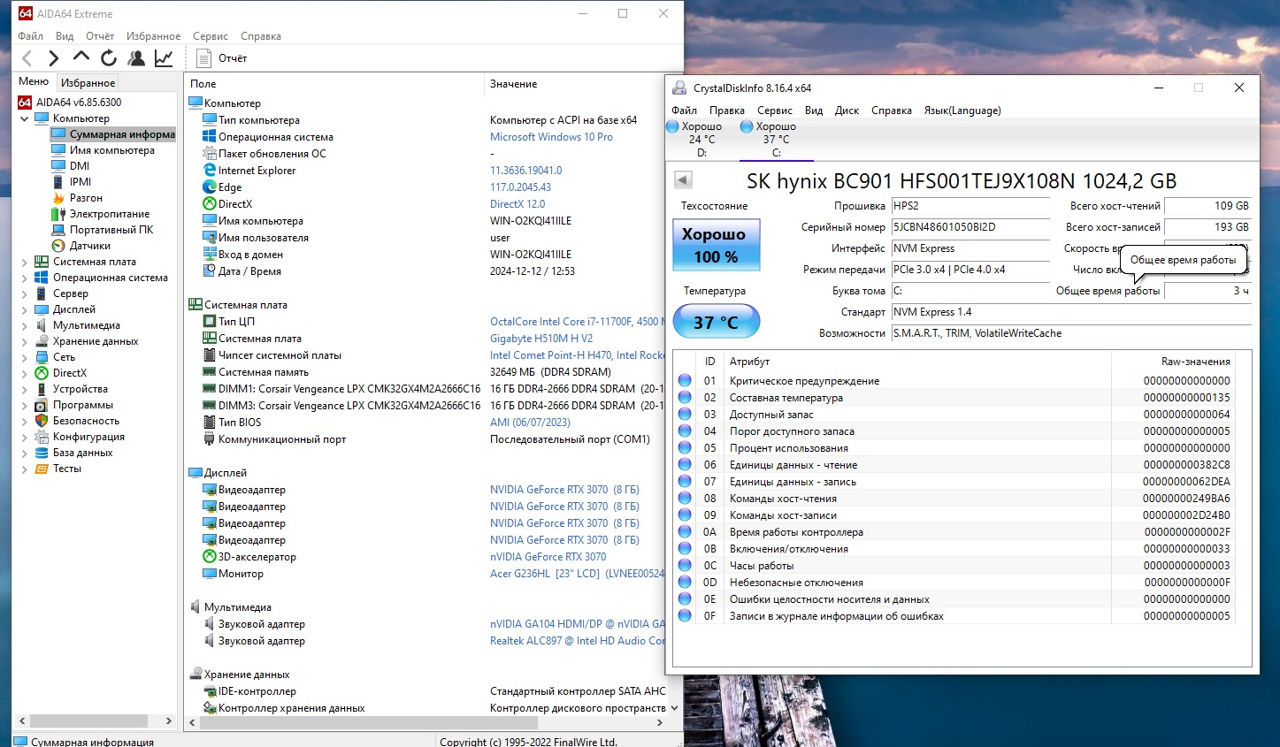The width and height of the screenshot is (1280, 747).
Task: Open the AIDA64 Избранное menu
Action: pyautogui.click(x=153, y=36)
